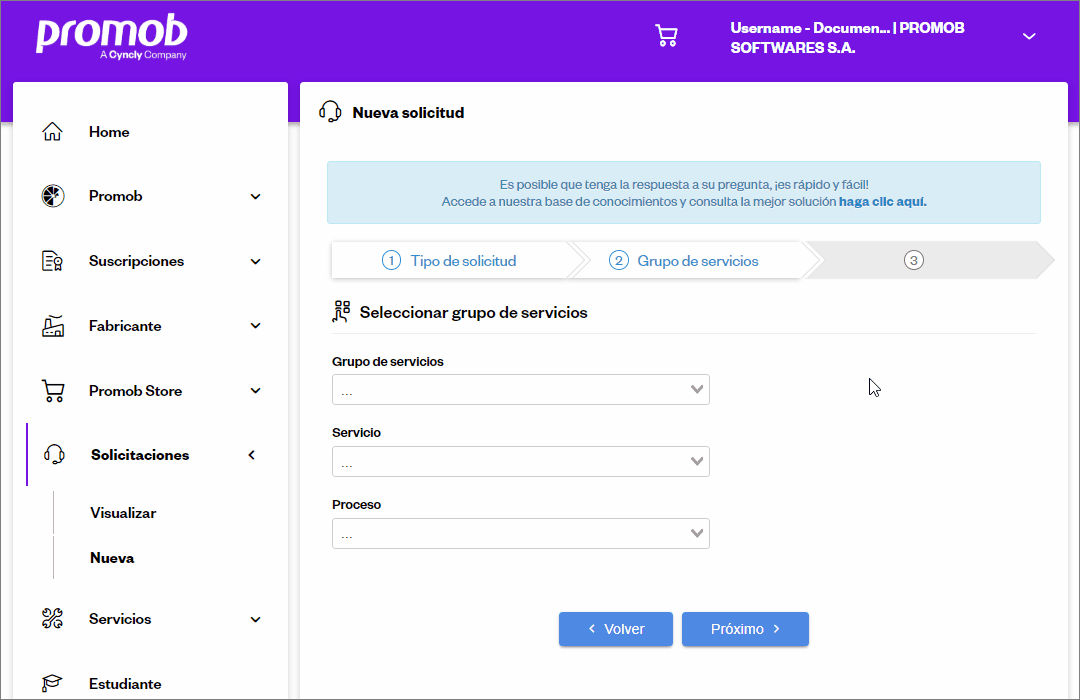Select Fabricante menu item

coord(125,326)
